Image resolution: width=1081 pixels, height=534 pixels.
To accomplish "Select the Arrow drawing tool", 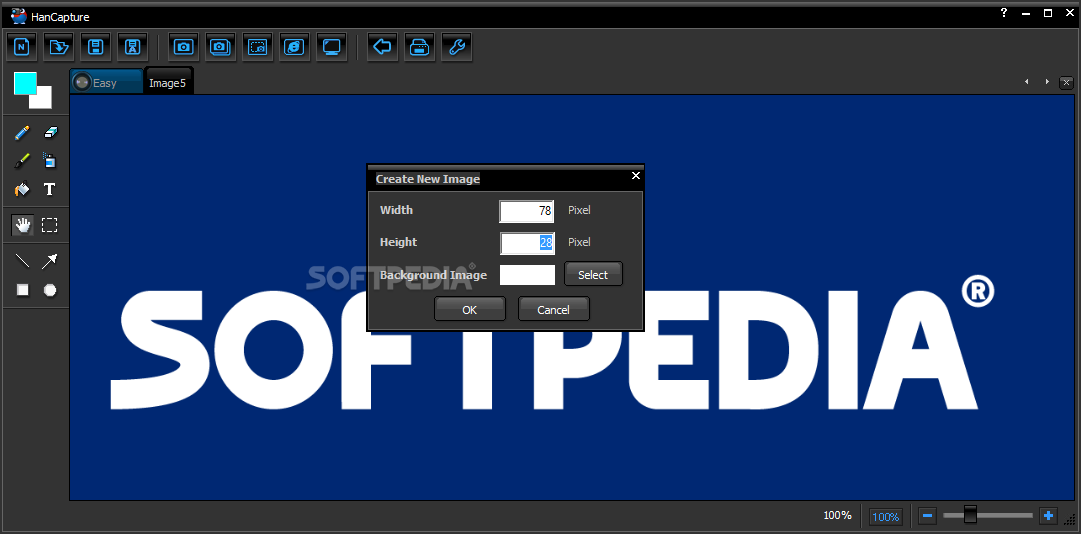I will point(50,260).
